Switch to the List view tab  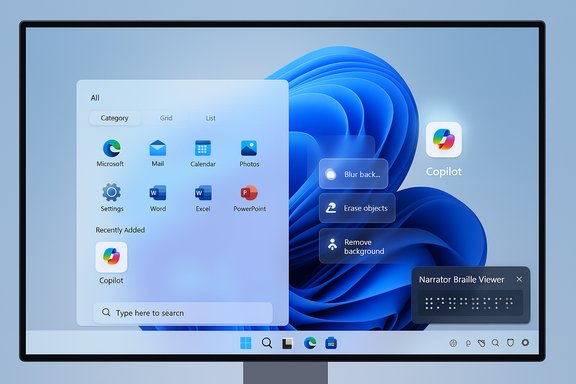click(x=210, y=118)
